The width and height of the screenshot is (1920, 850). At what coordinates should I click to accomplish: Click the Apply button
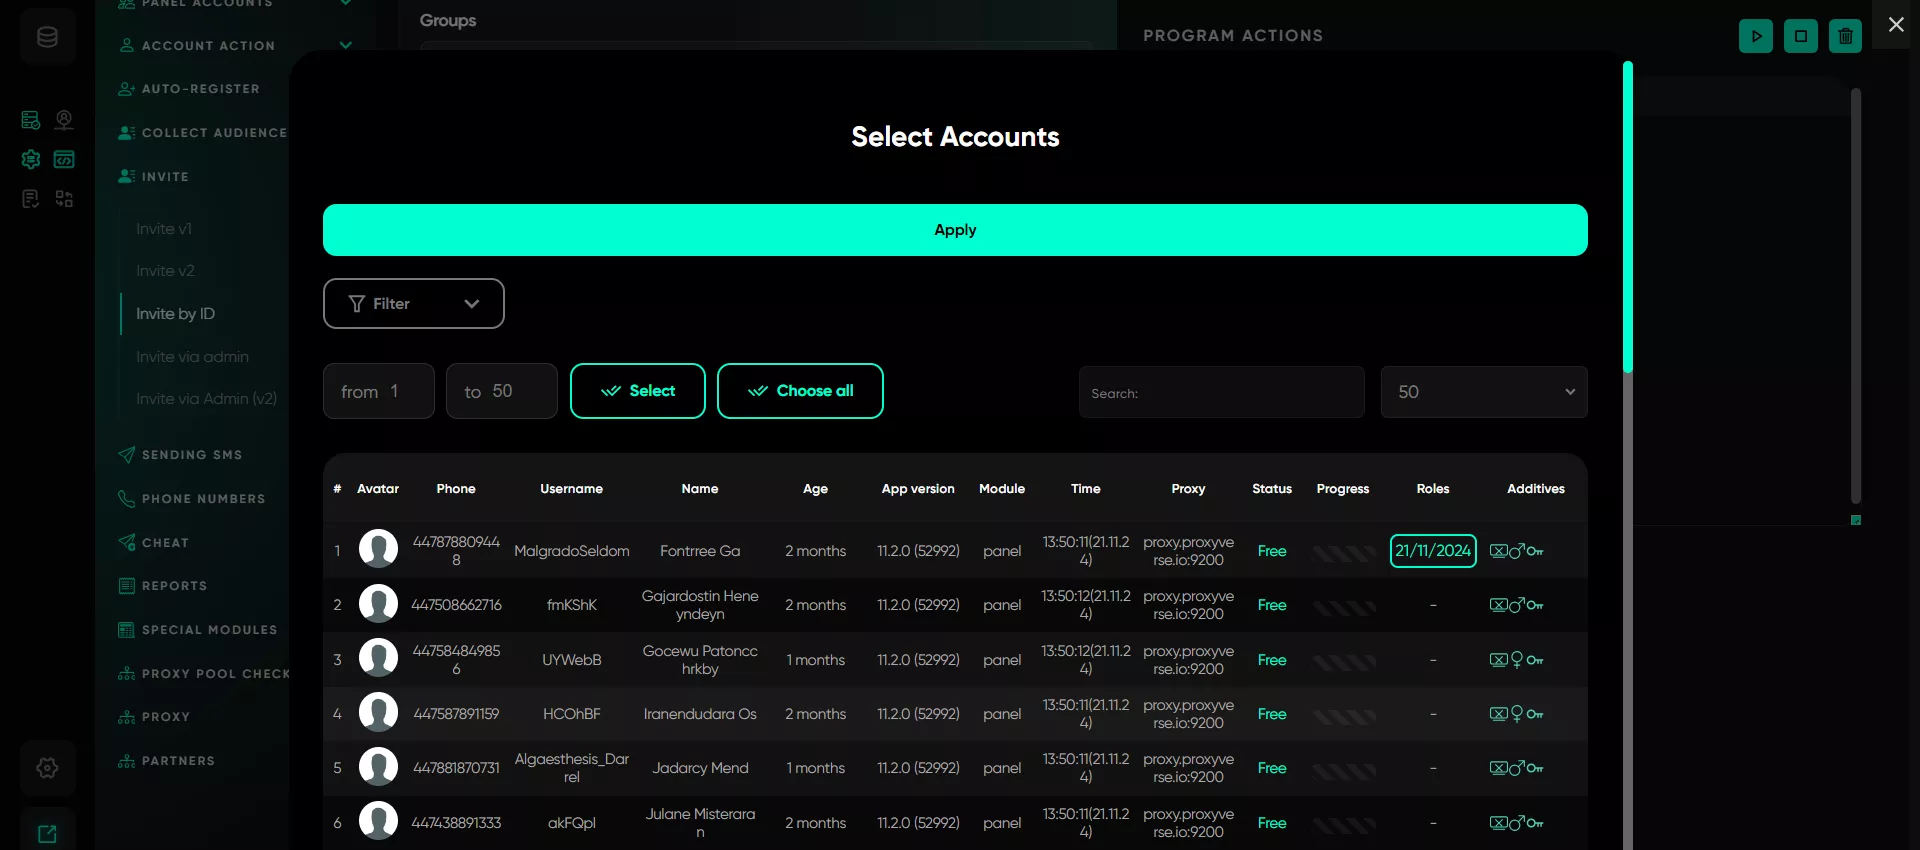pos(955,230)
